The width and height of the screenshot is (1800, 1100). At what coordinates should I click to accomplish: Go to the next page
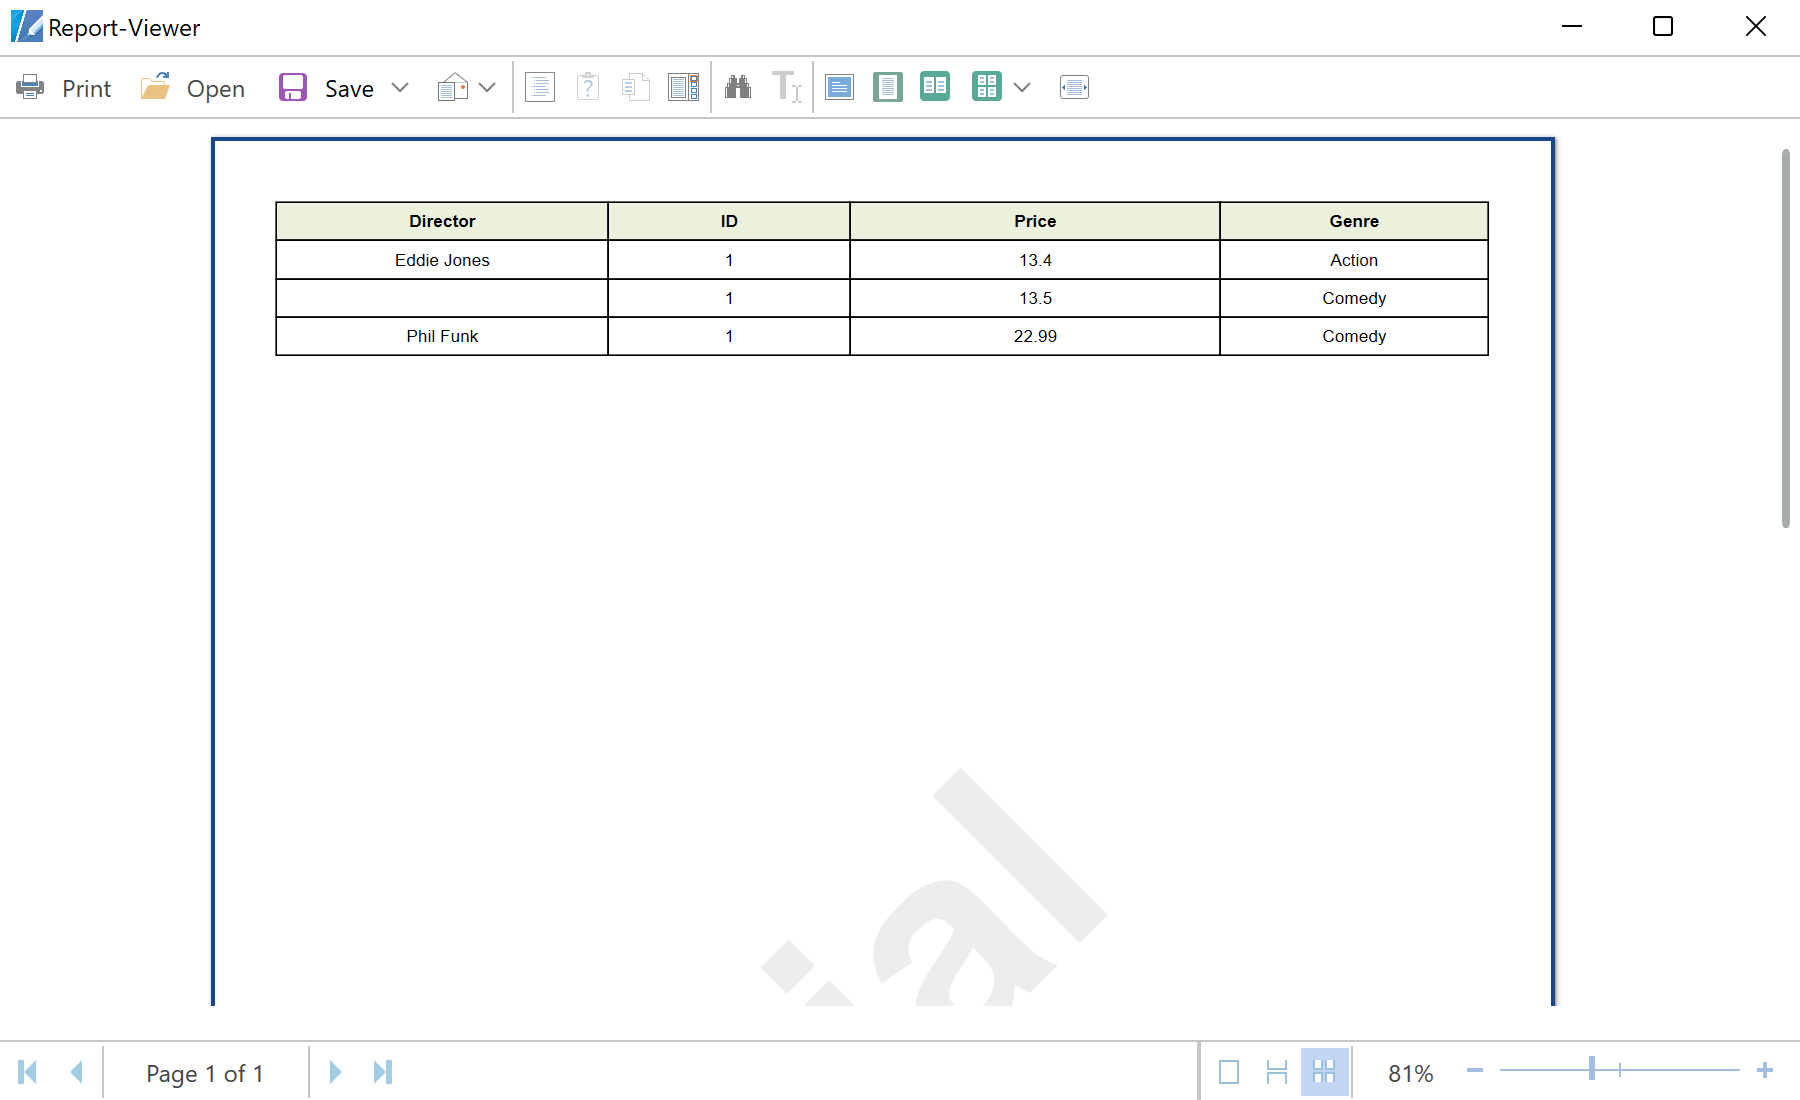335,1072
